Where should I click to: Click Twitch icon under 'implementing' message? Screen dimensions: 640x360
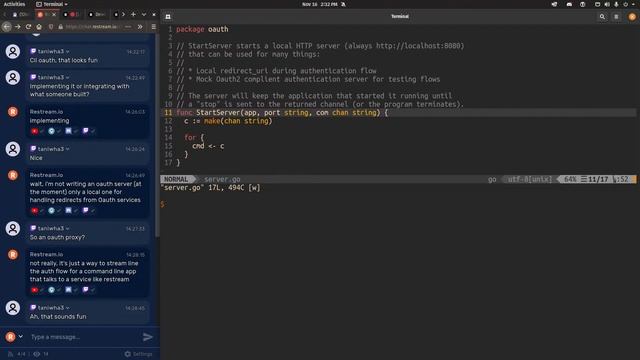coord(85,131)
